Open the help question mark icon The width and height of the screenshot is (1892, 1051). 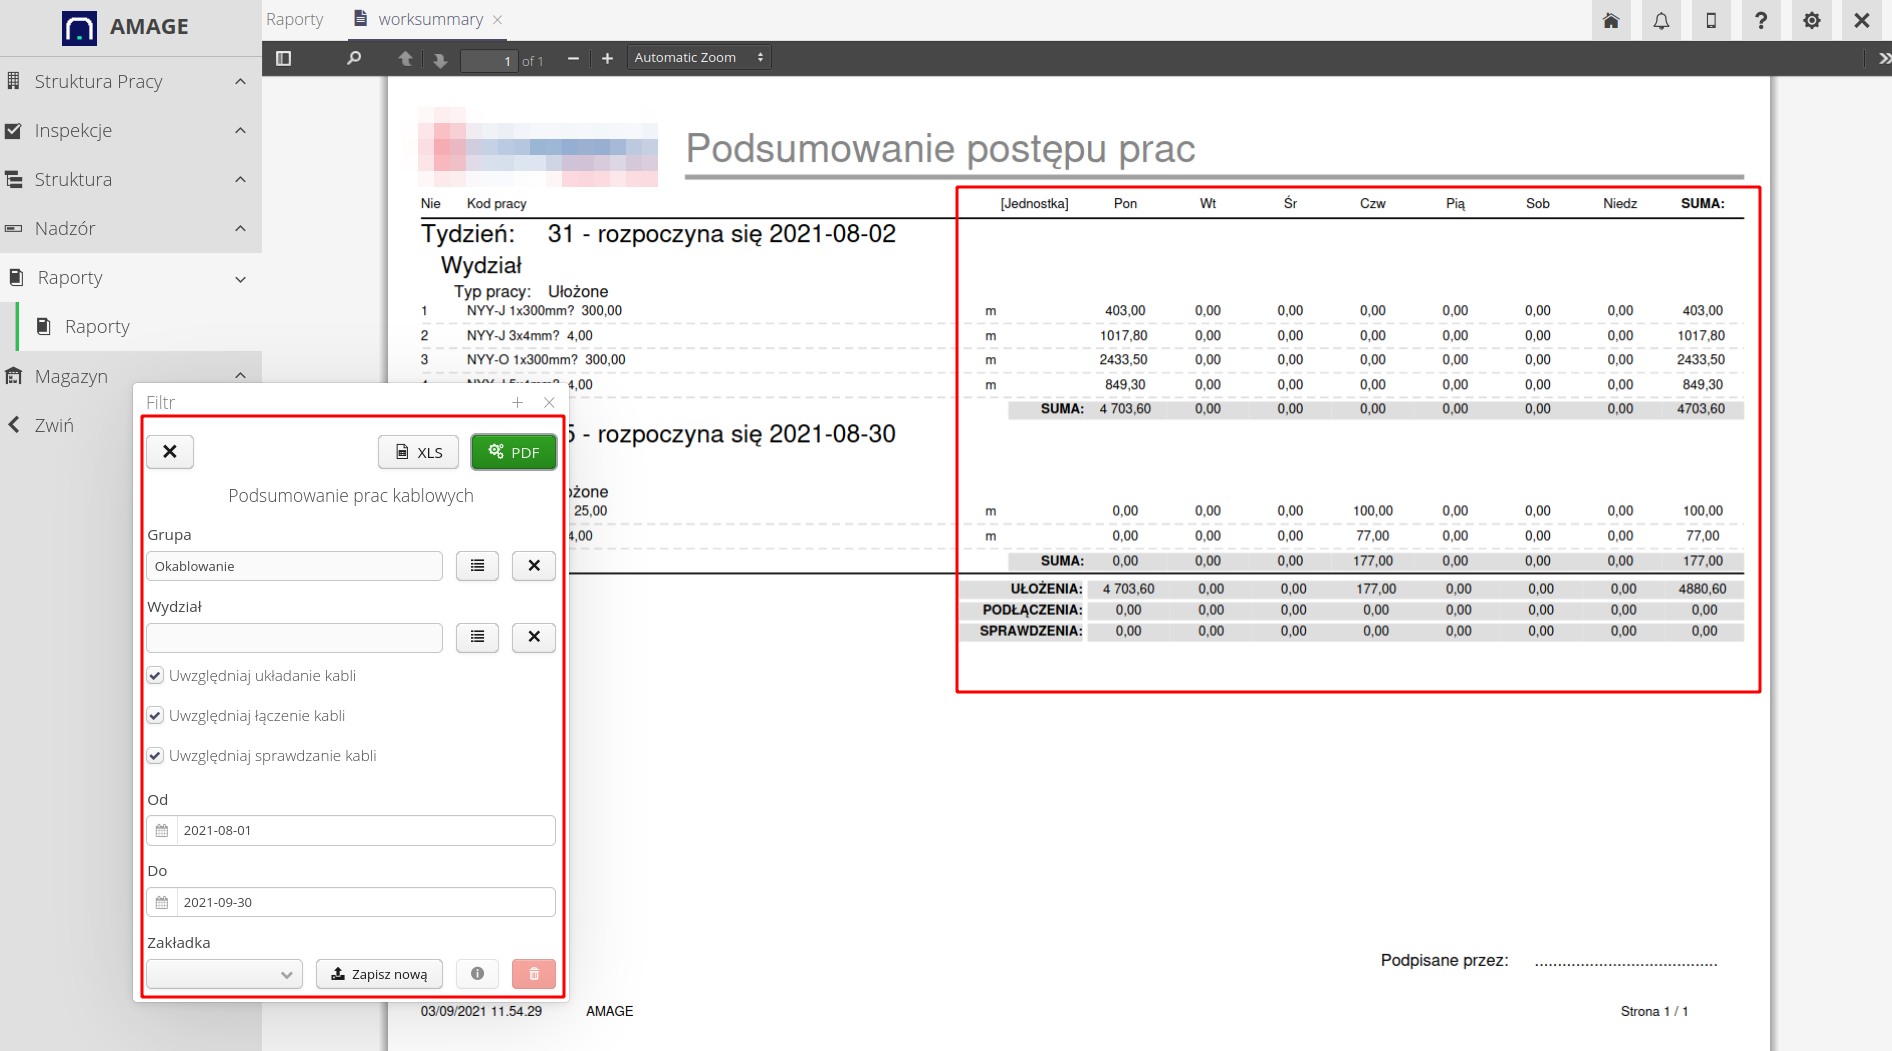[x=1761, y=21]
